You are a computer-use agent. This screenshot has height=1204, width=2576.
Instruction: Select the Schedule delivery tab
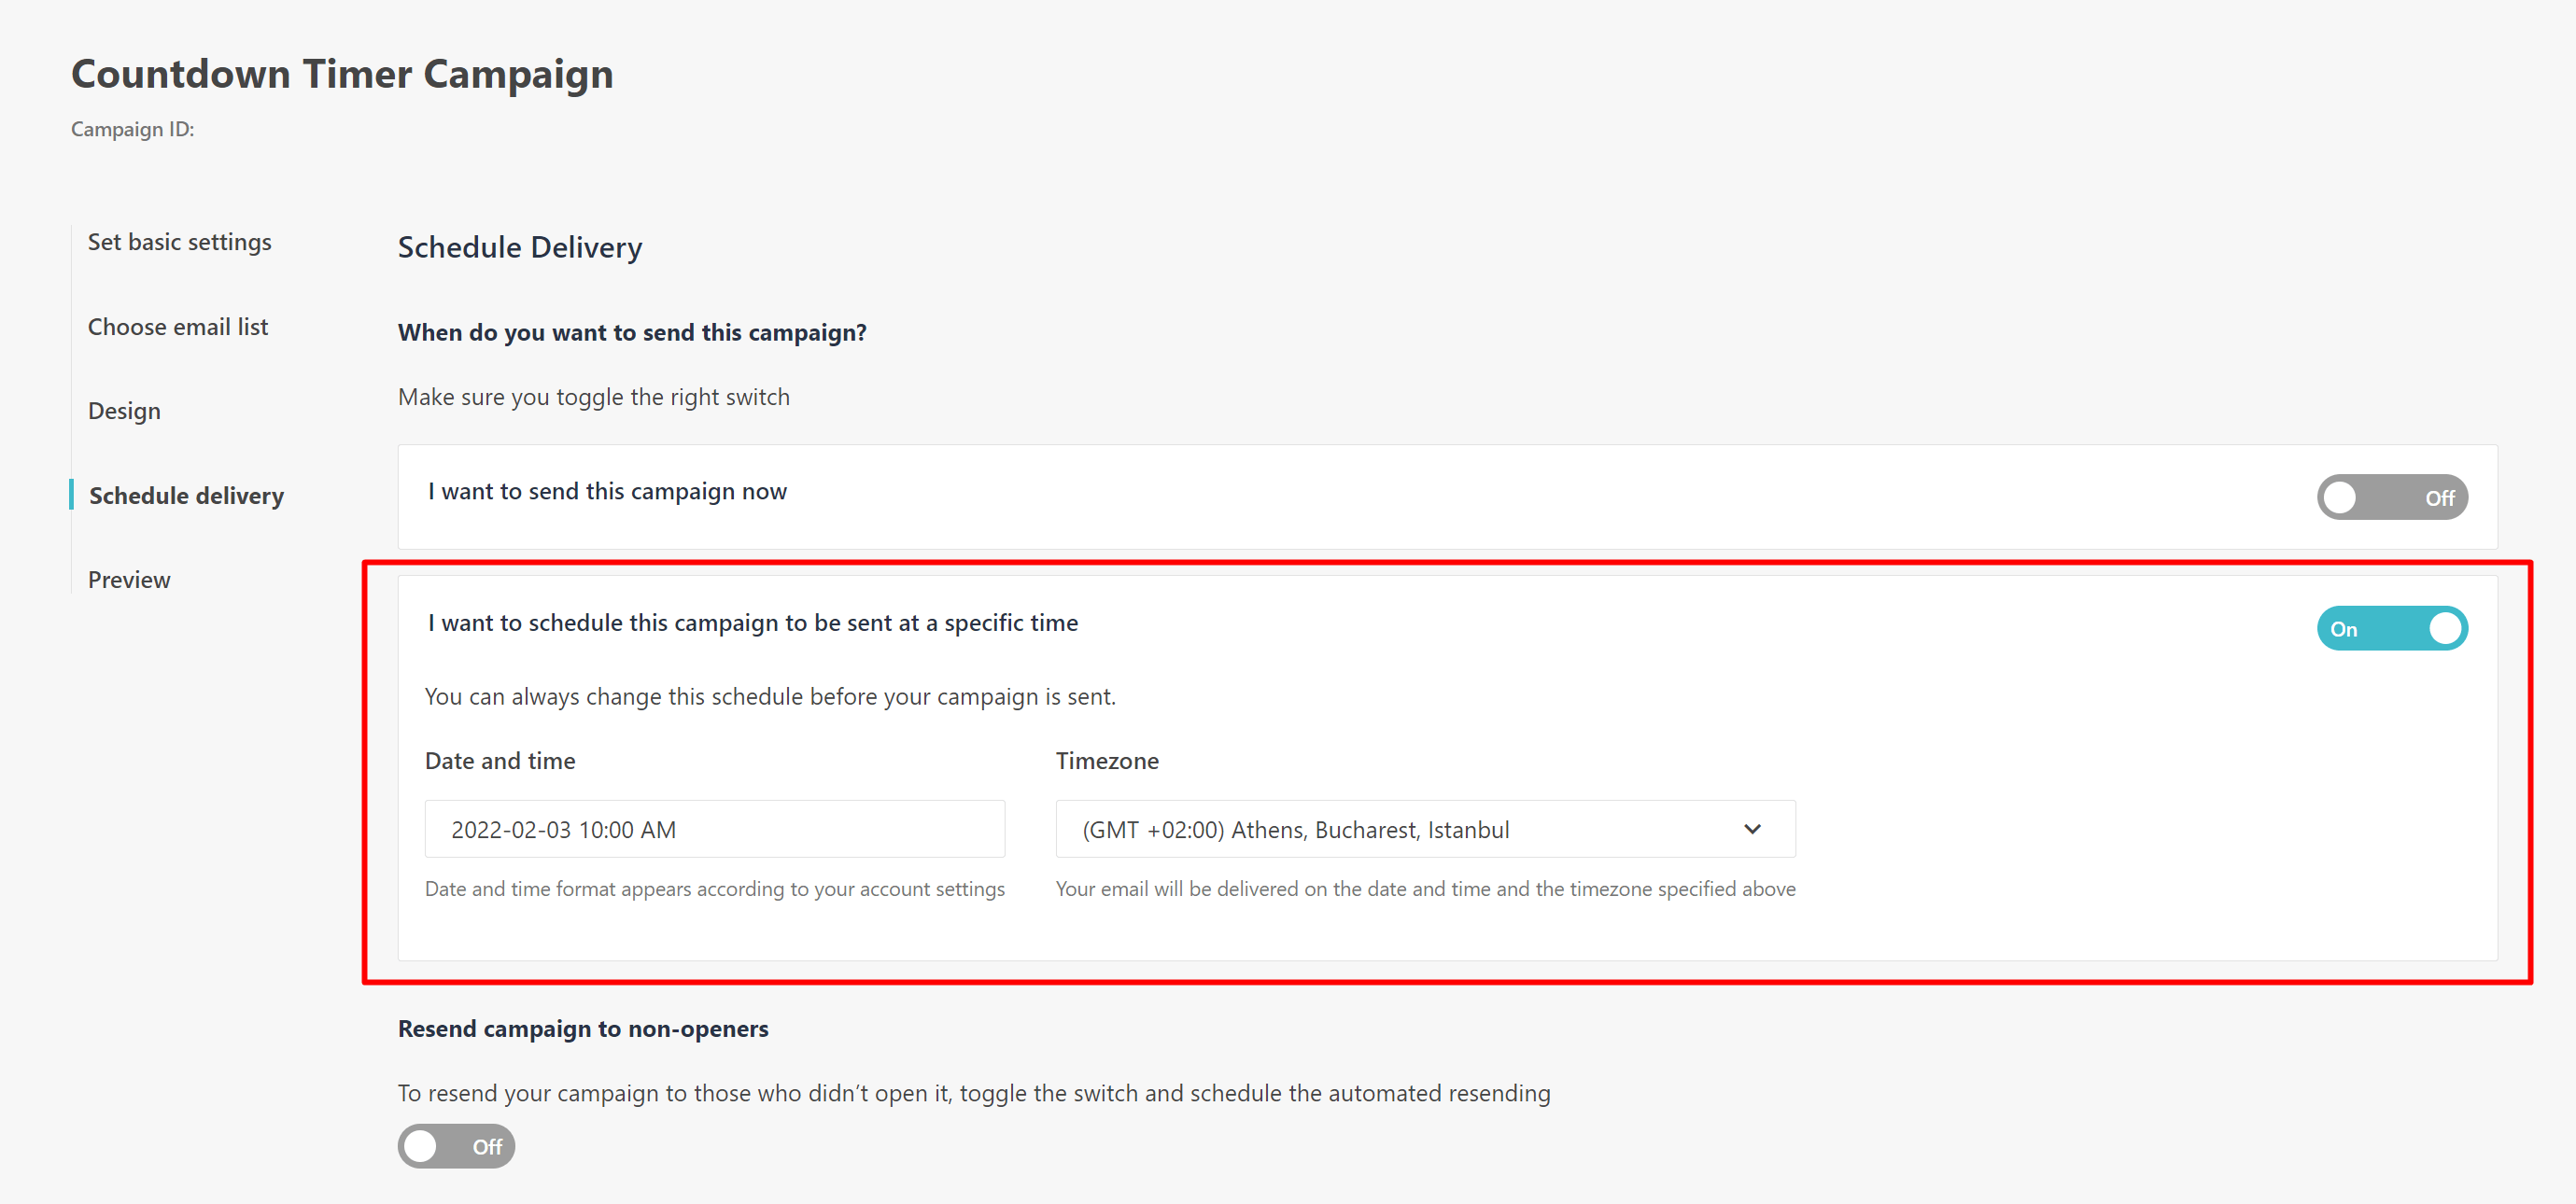pyautogui.click(x=186, y=495)
